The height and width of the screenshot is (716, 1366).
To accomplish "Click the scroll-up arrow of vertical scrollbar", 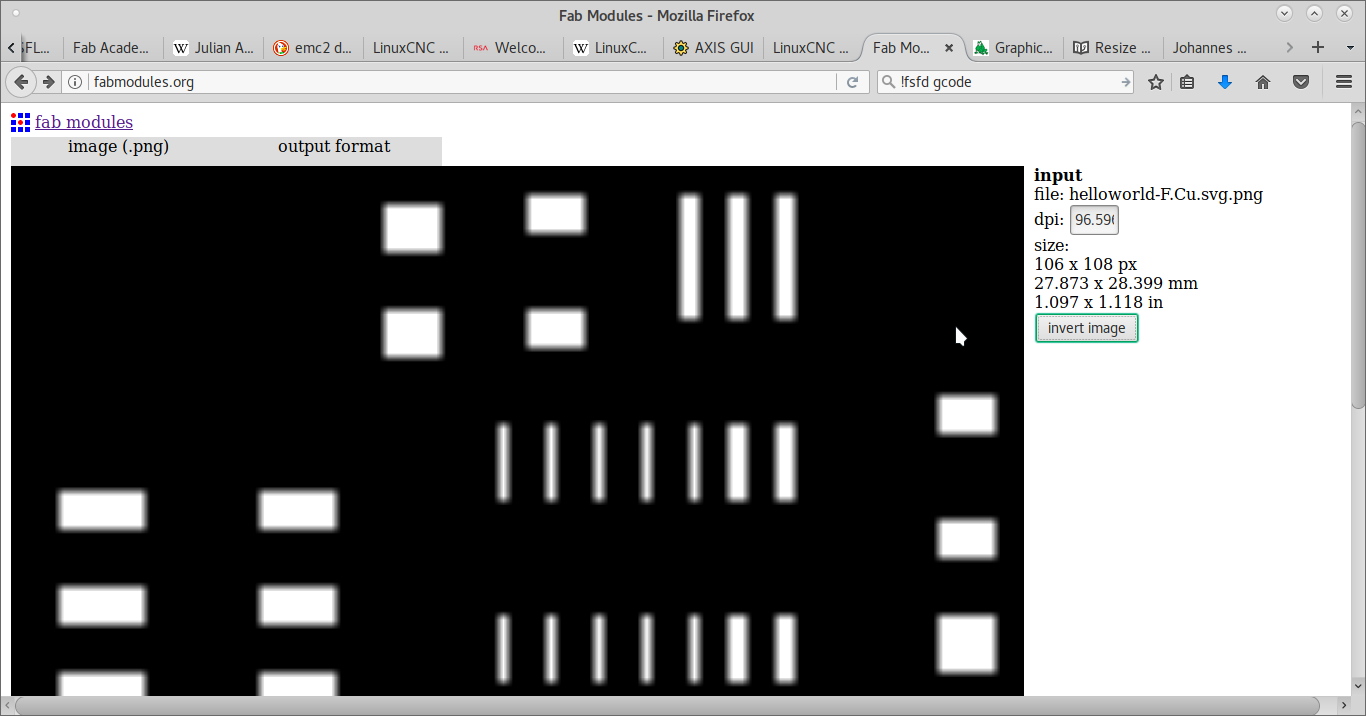I will 1358,110.
